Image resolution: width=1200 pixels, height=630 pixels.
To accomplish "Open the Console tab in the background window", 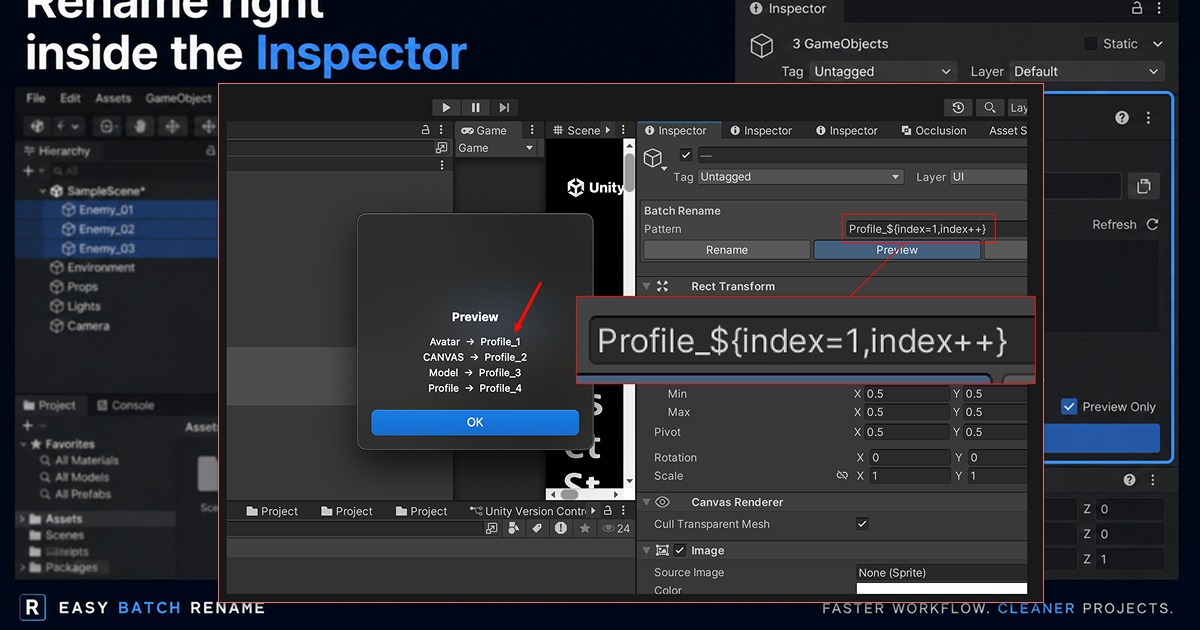I will coord(125,406).
